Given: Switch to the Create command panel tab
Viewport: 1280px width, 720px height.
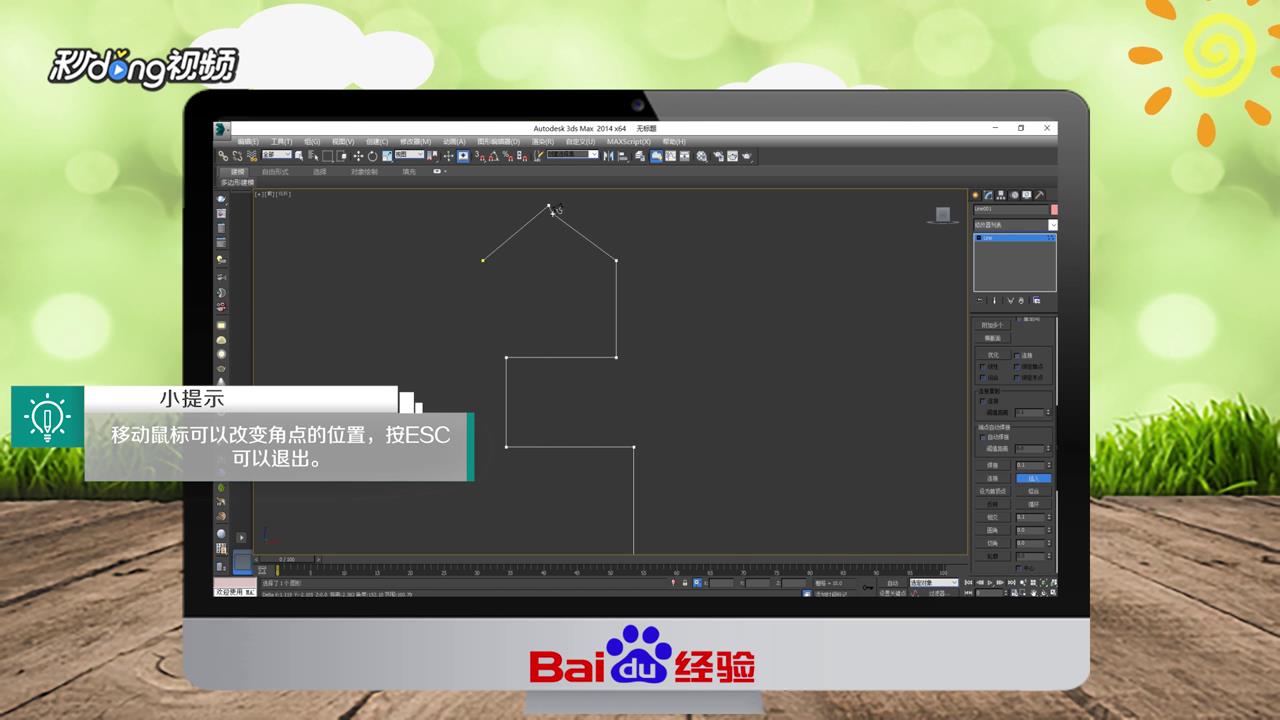Looking at the screenshot, I should tap(975, 195).
